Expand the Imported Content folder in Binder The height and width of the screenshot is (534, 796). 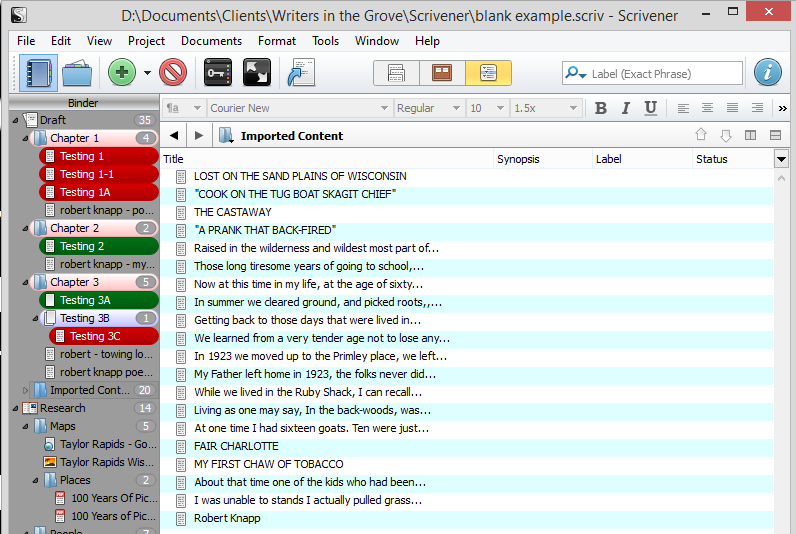(27, 390)
